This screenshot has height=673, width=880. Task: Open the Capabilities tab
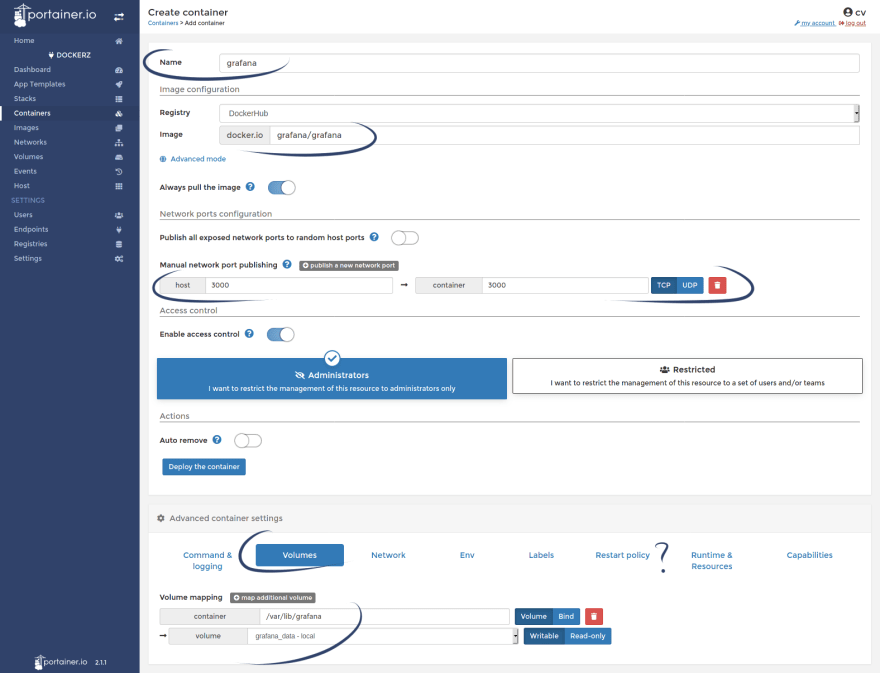click(809, 555)
